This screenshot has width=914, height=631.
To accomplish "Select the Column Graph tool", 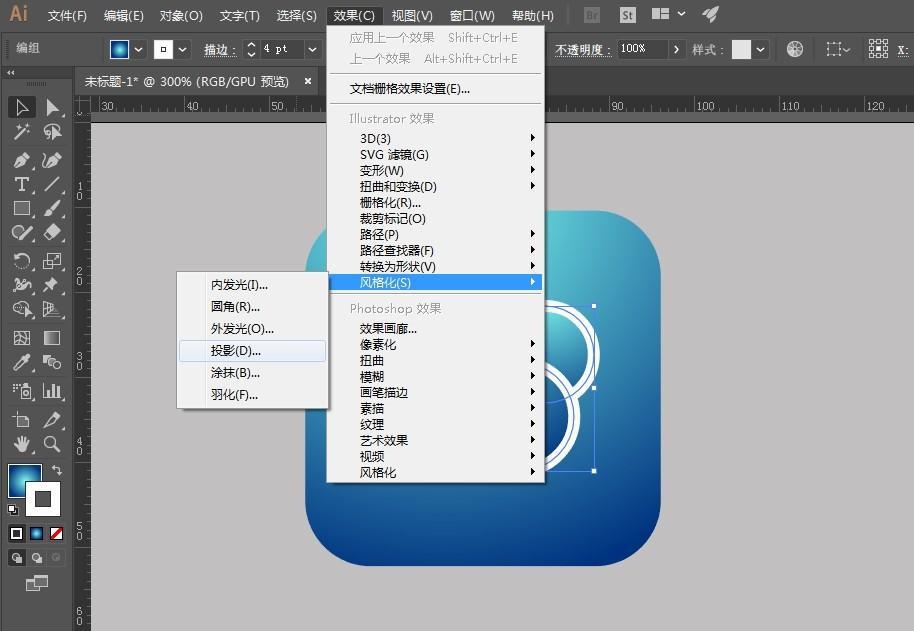I will click(52, 390).
